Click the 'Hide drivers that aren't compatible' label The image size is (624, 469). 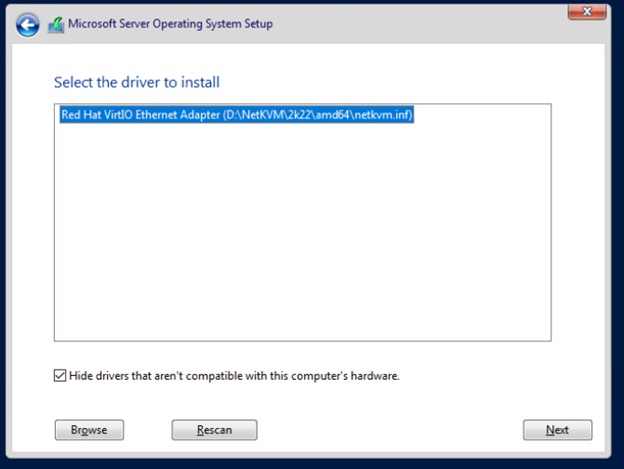tap(234, 376)
